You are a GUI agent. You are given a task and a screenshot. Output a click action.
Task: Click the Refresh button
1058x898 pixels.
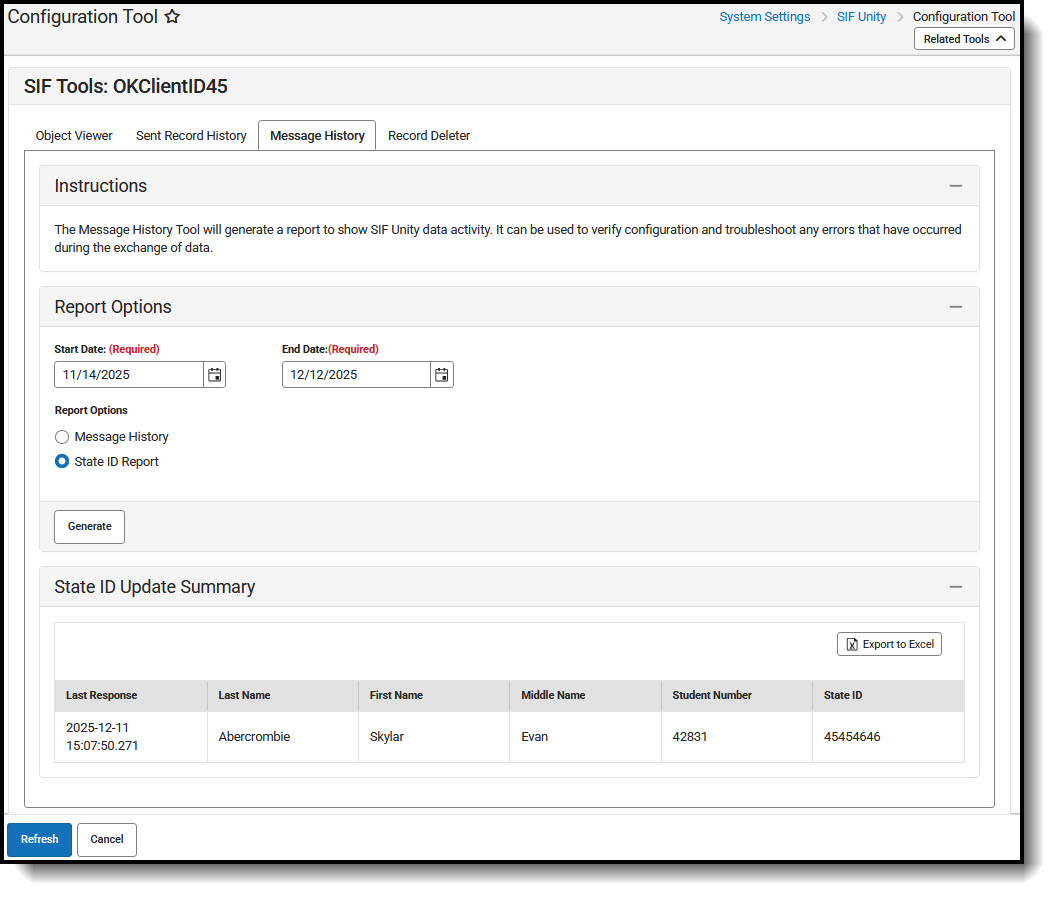[x=39, y=839]
